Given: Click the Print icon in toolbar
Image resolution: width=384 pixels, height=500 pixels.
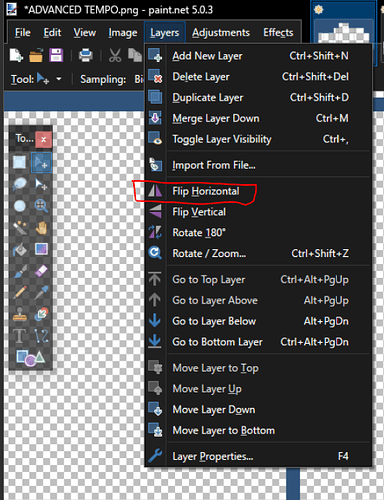Looking at the screenshot, I should pyautogui.click(x=86, y=55).
